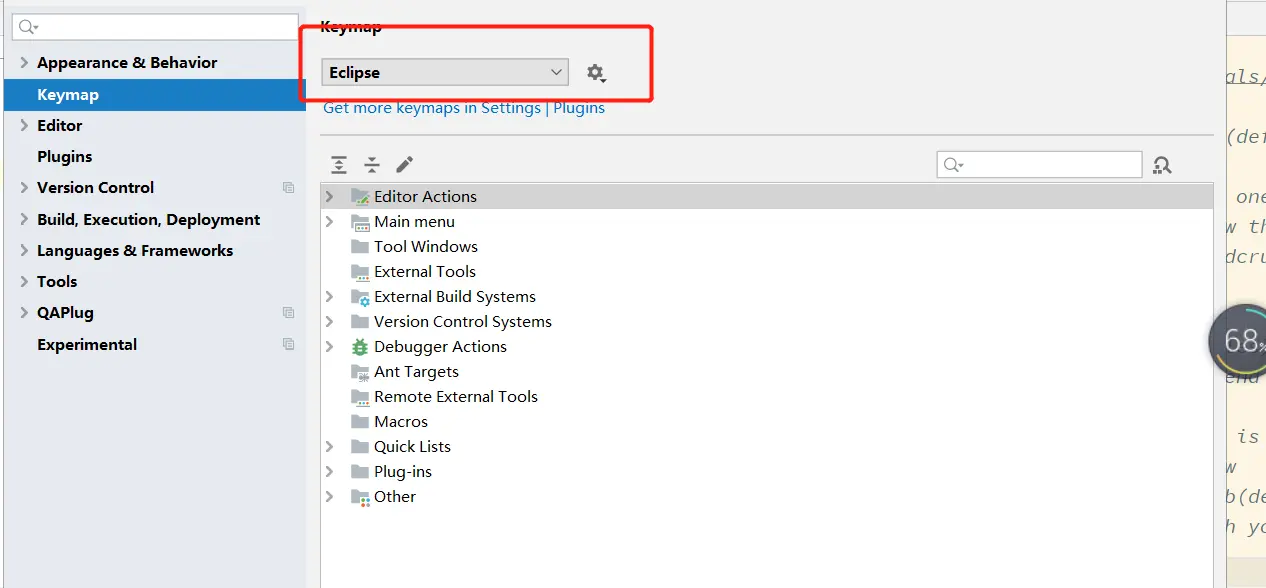The height and width of the screenshot is (588, 1266).
Task: Expand the Editor settings category
Action: (x=24, y=125)
